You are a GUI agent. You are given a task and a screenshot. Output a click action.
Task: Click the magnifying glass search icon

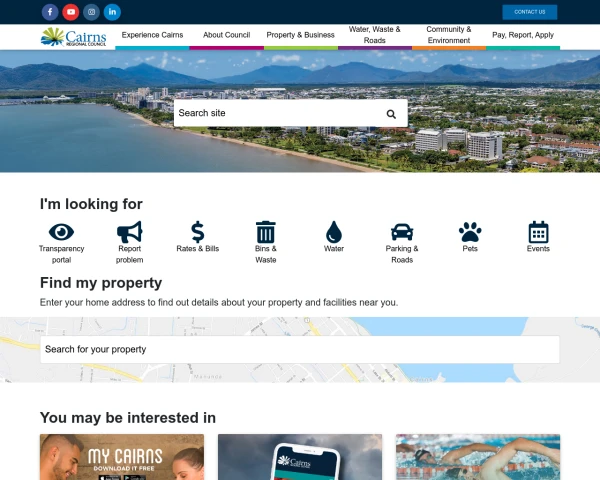391,114
